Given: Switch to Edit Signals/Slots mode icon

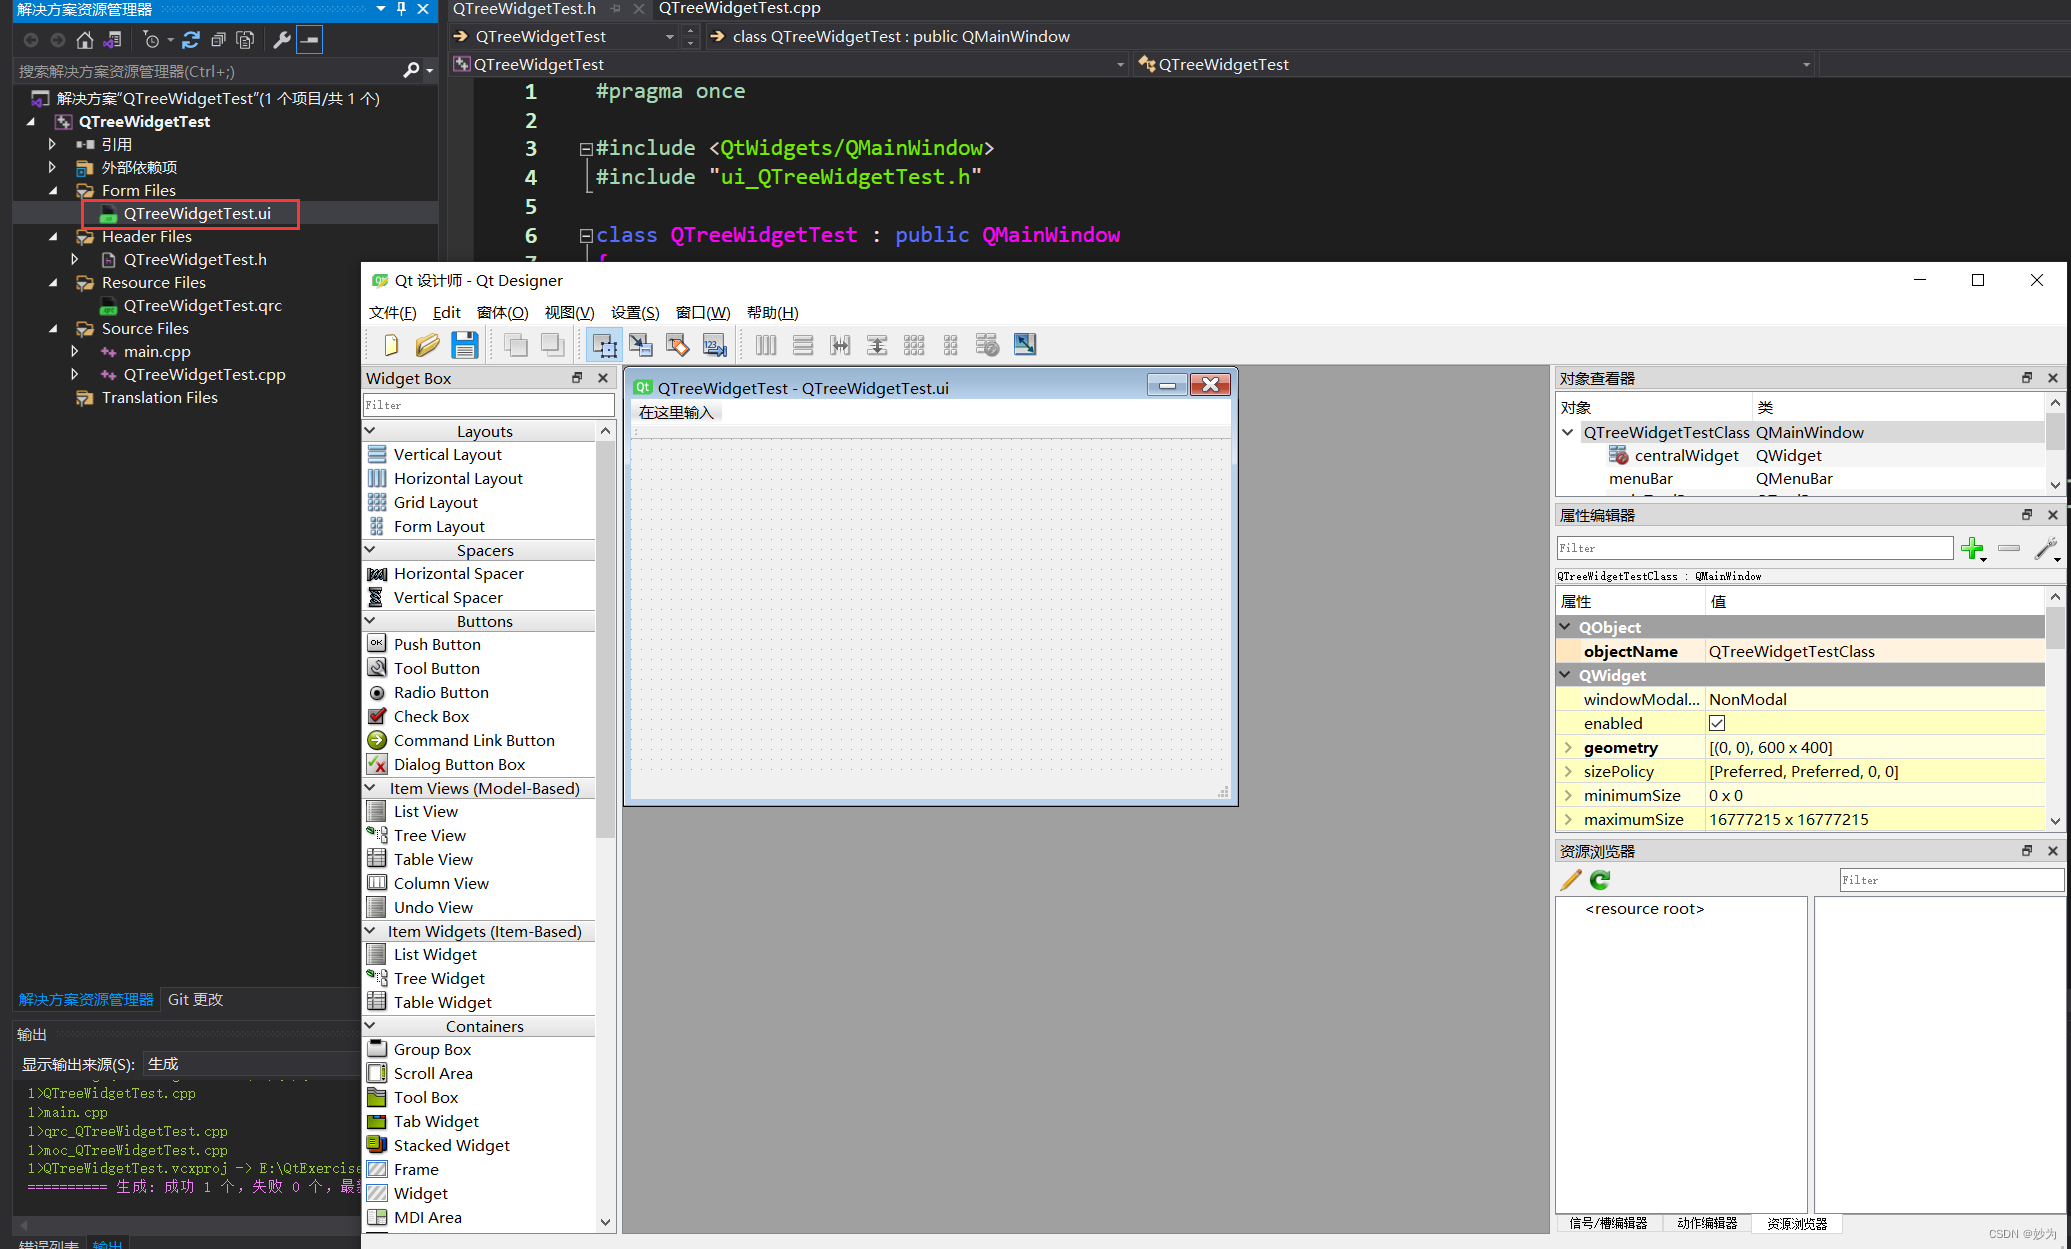Looking at the screenshot, I should point(641,345).
